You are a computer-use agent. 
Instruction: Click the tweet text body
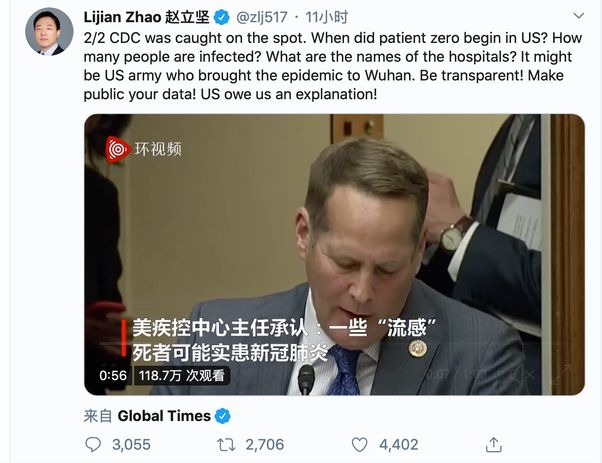pos(333,66)
